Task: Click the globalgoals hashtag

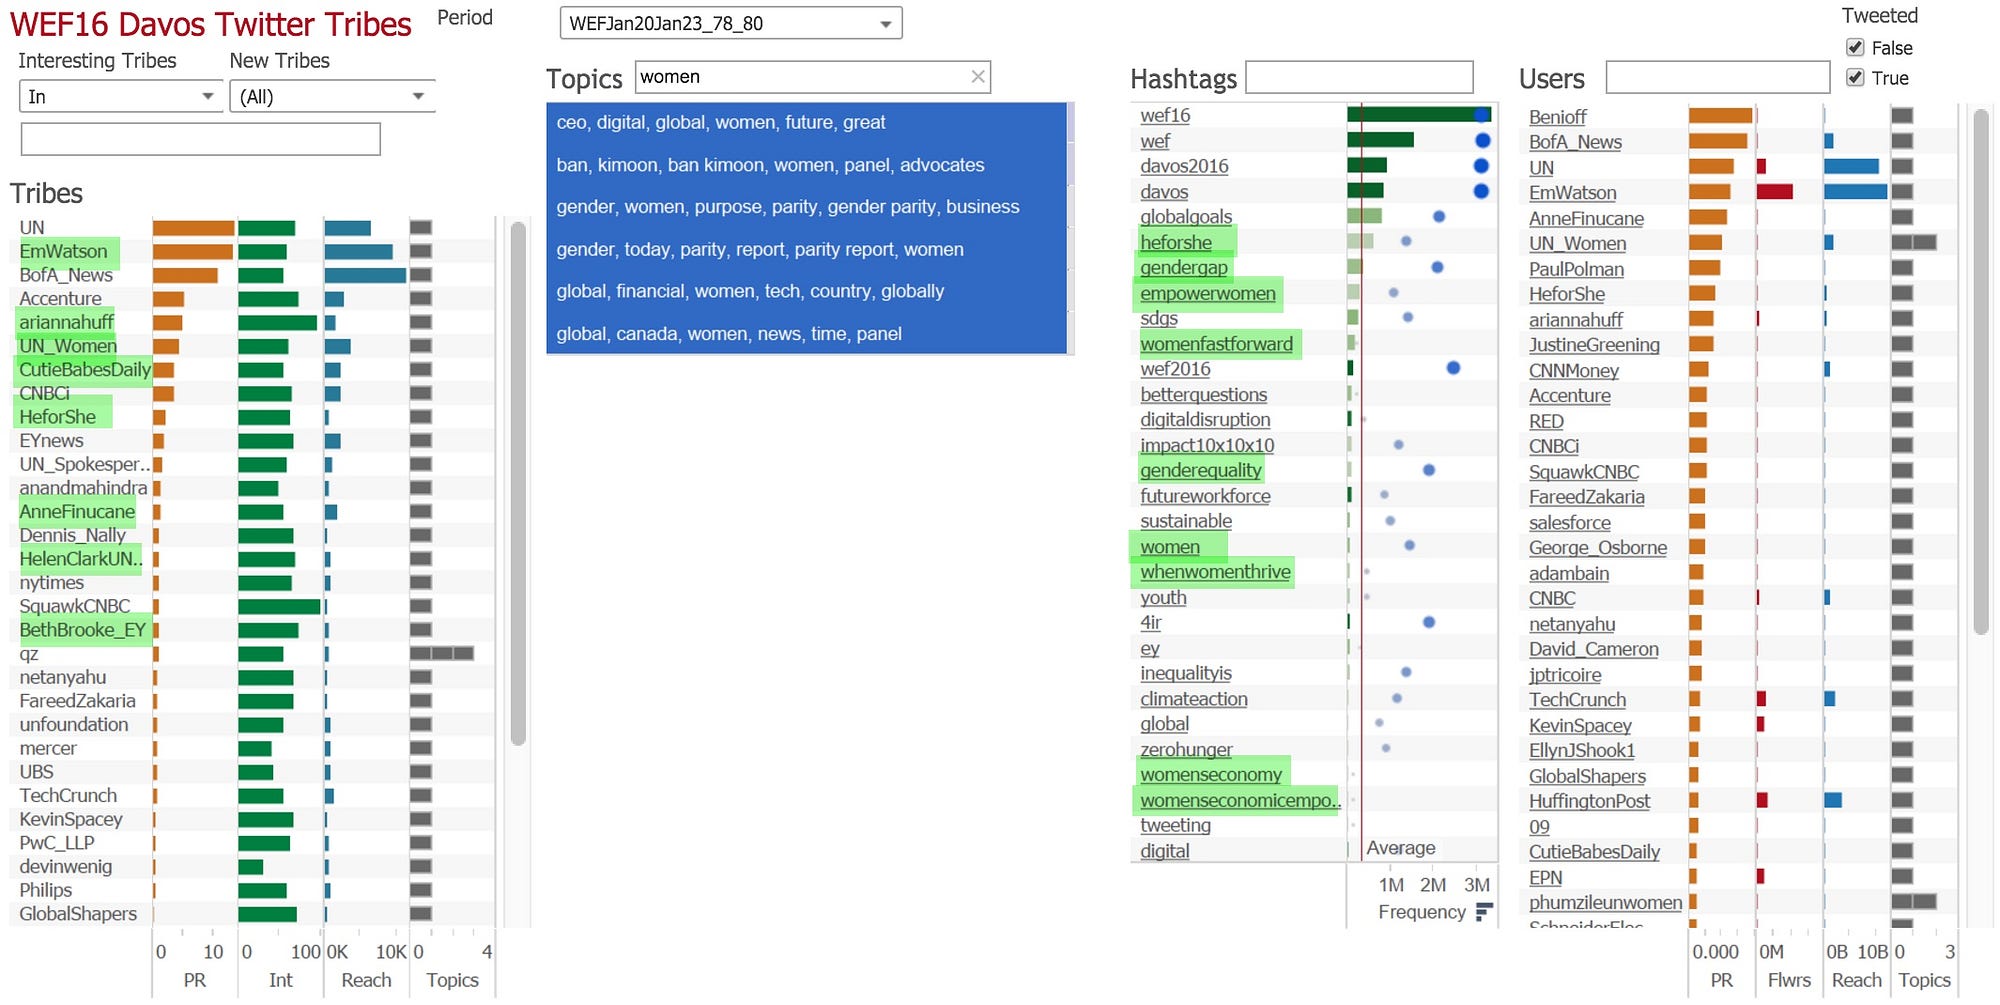Action: click(1186, 217)
